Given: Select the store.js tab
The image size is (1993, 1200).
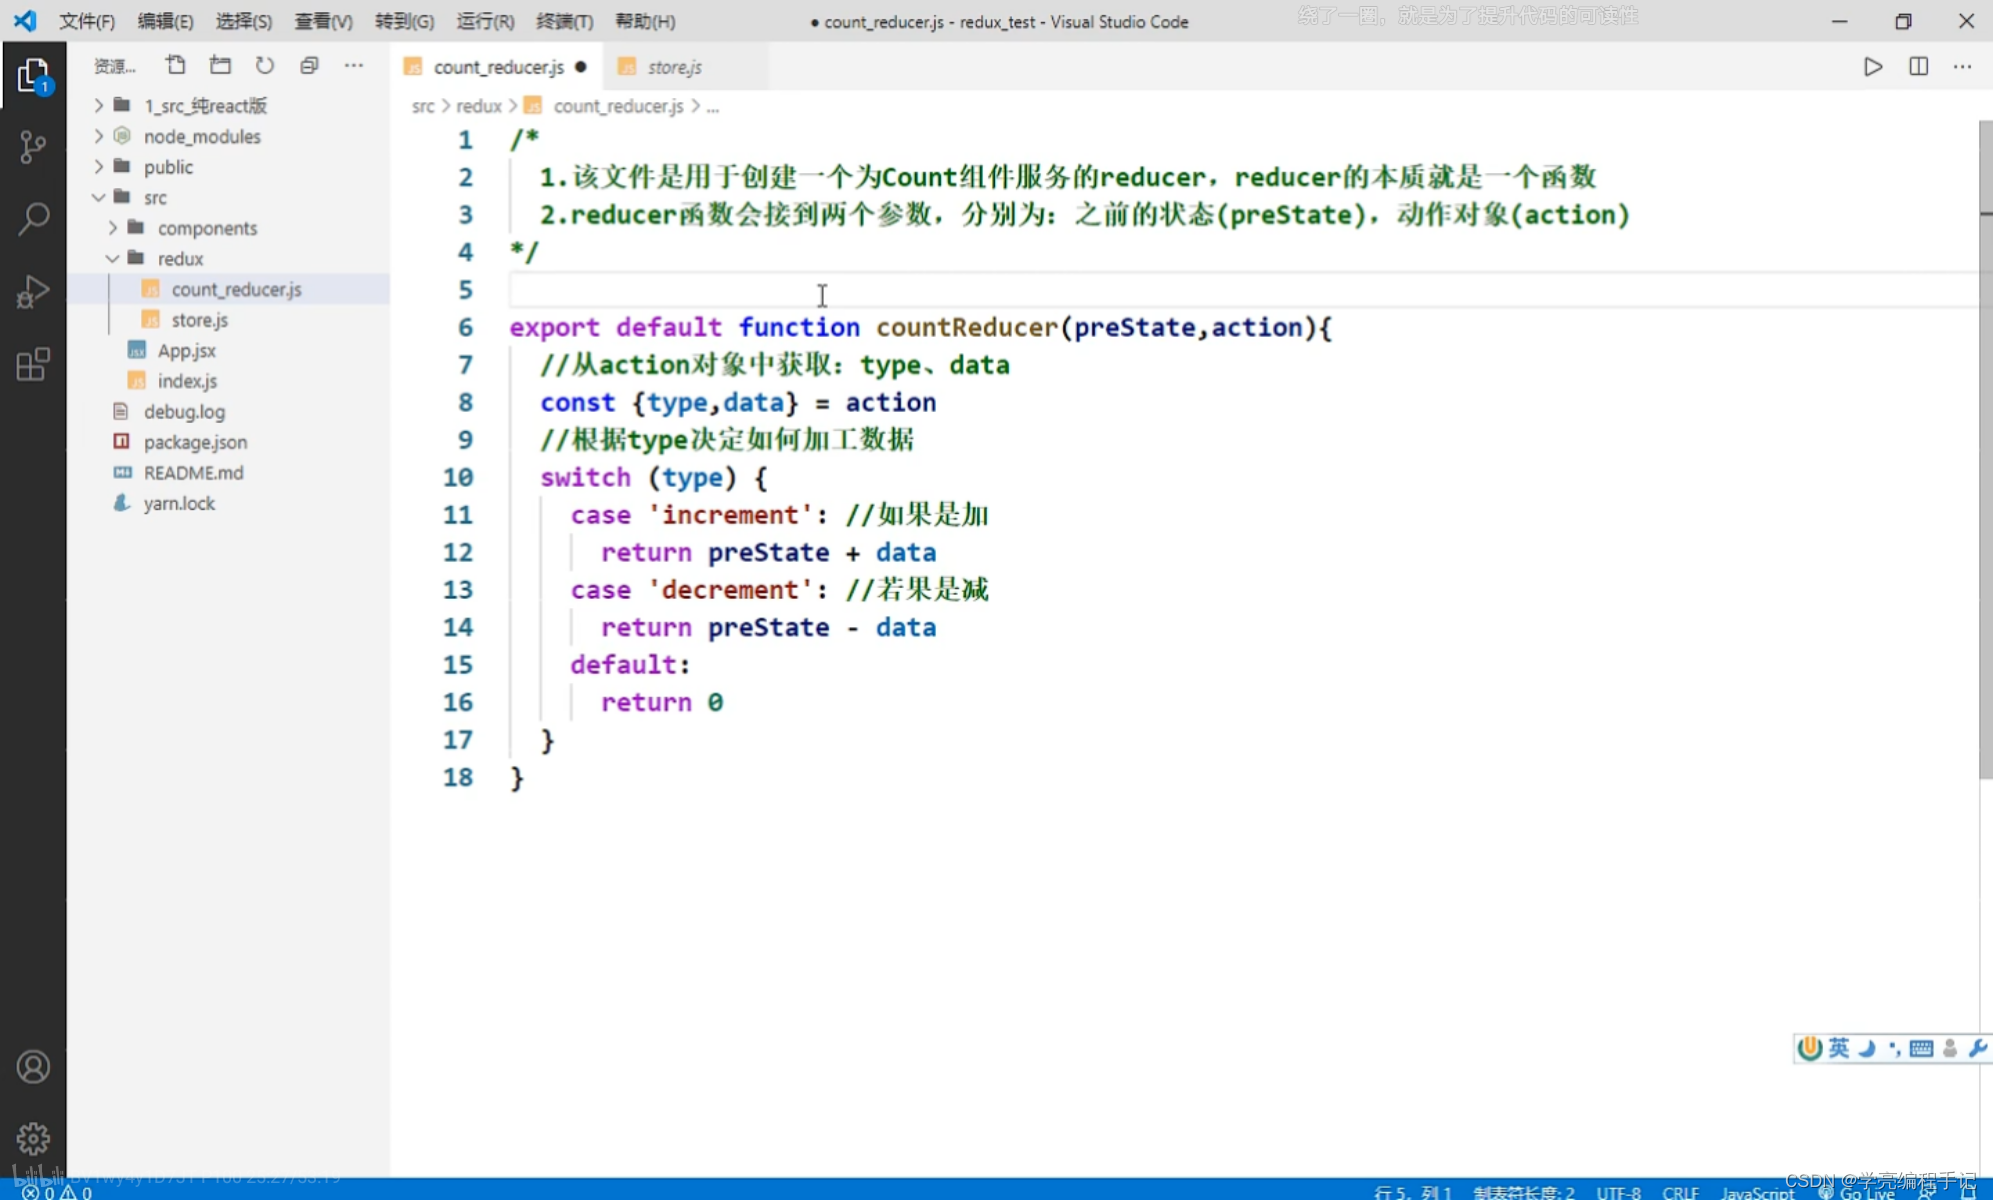Looking at the screenshot, I should coord(669,67).
